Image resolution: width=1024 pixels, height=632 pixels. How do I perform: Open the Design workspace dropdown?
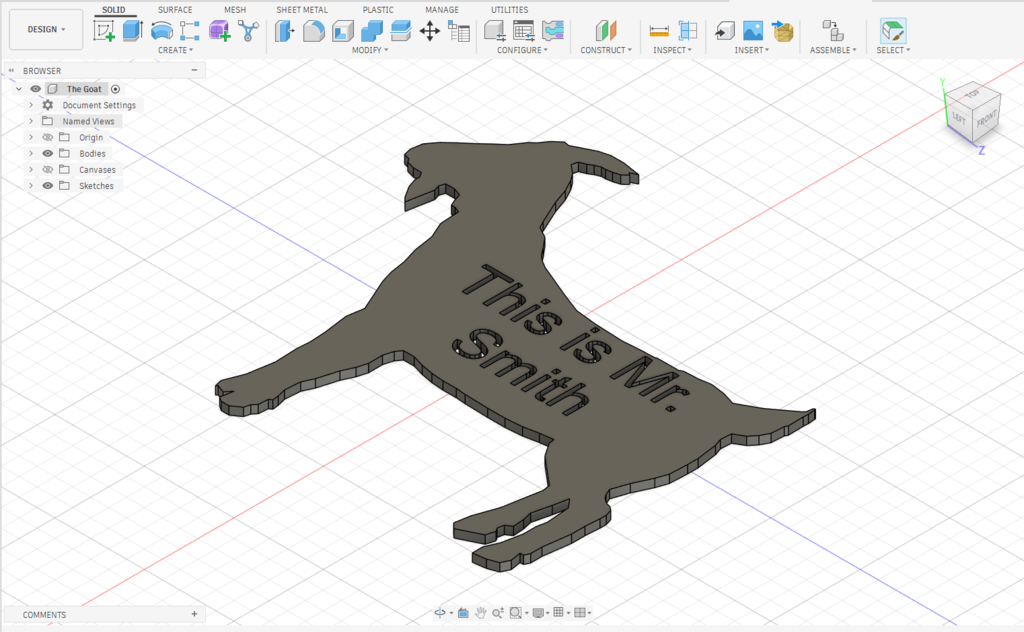(46, 29)
